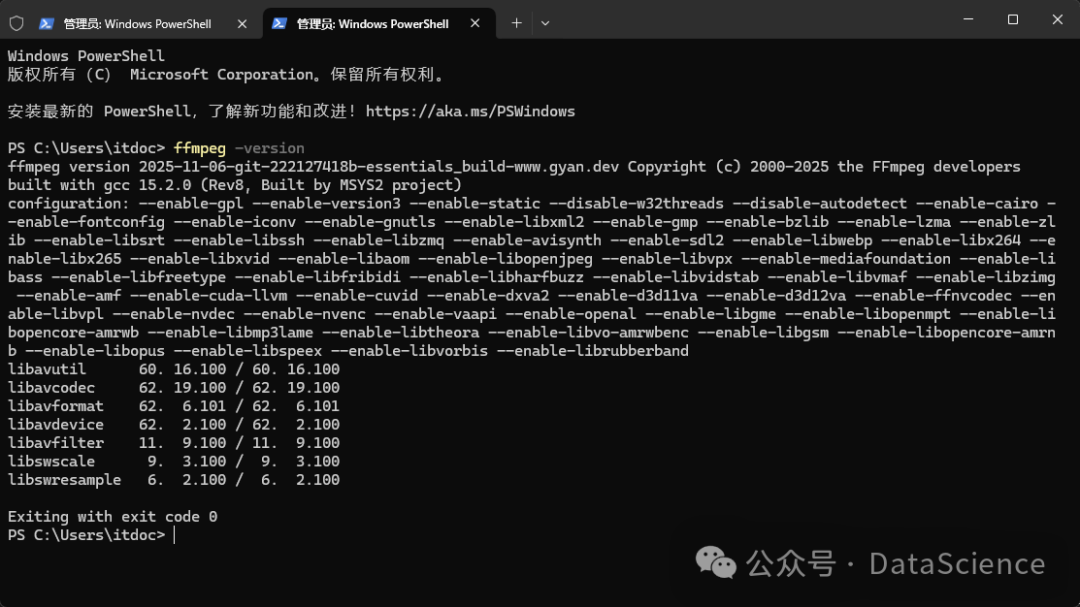Click 'built with gcc 15.2.0' line
This screenshot has height=607, width=1080.
click(x=234, y=185)
